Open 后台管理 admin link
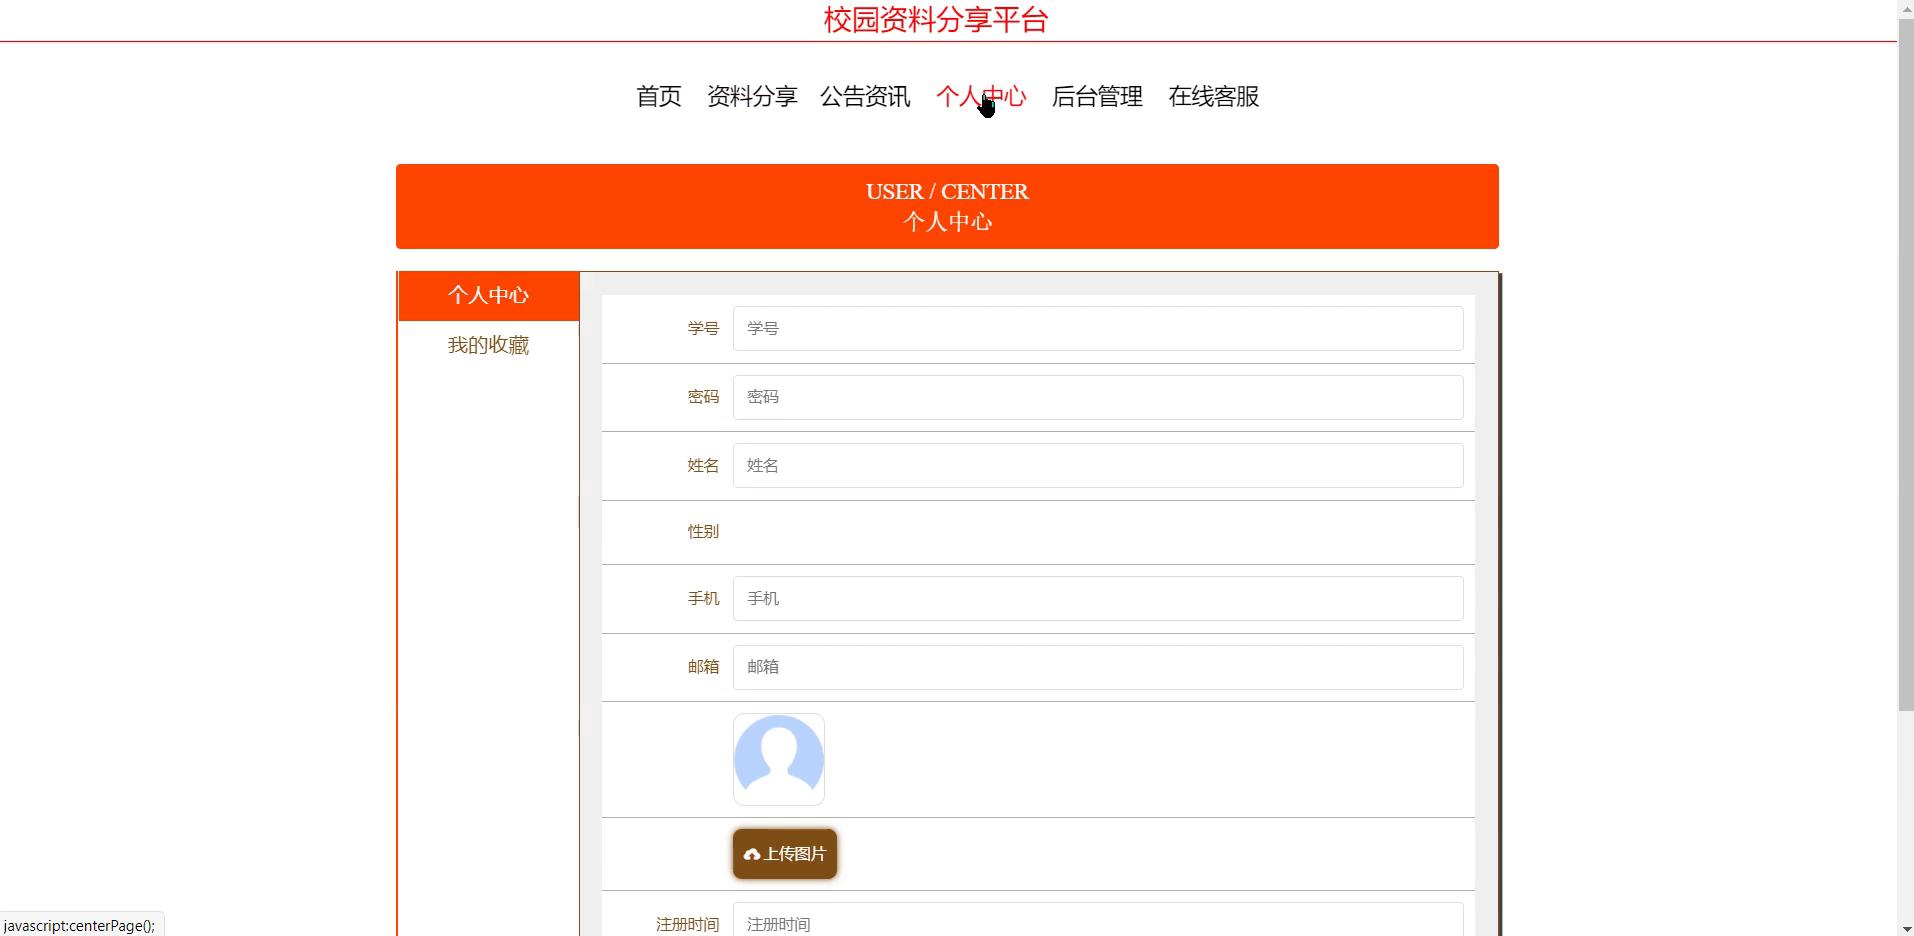1914x936 pixels. (1097, 97)
